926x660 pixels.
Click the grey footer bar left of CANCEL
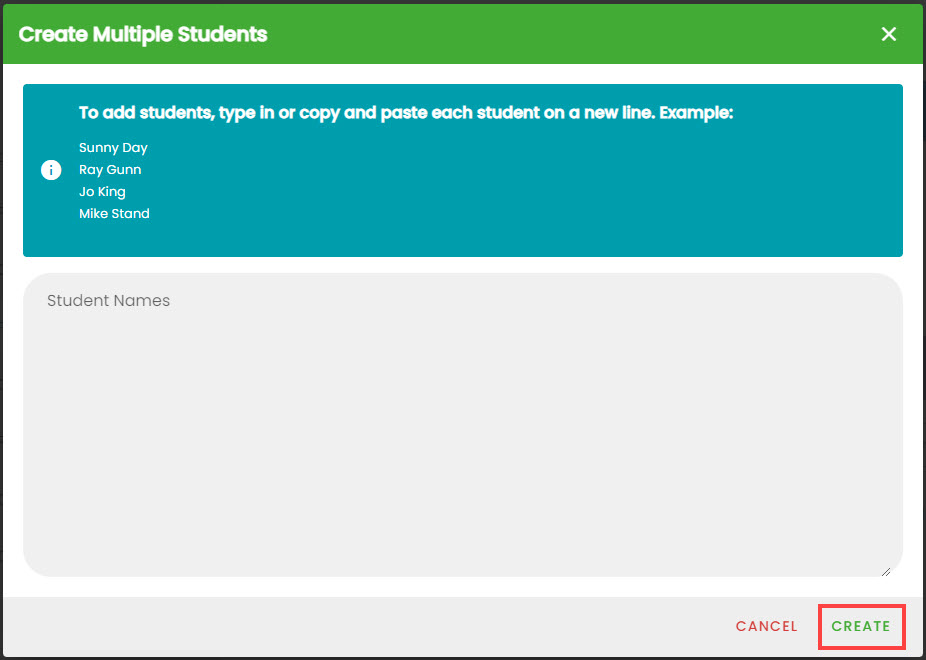coord(354,626)
